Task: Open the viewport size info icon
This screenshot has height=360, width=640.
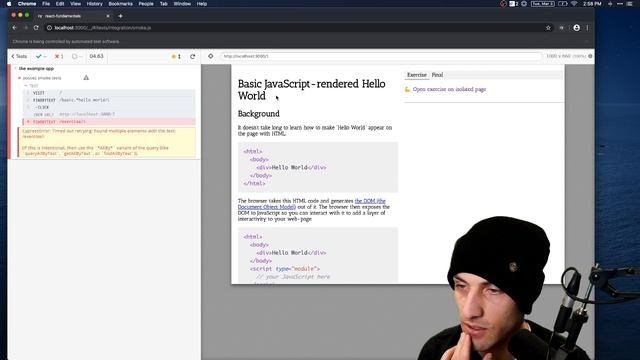Action: coord(590,56)
